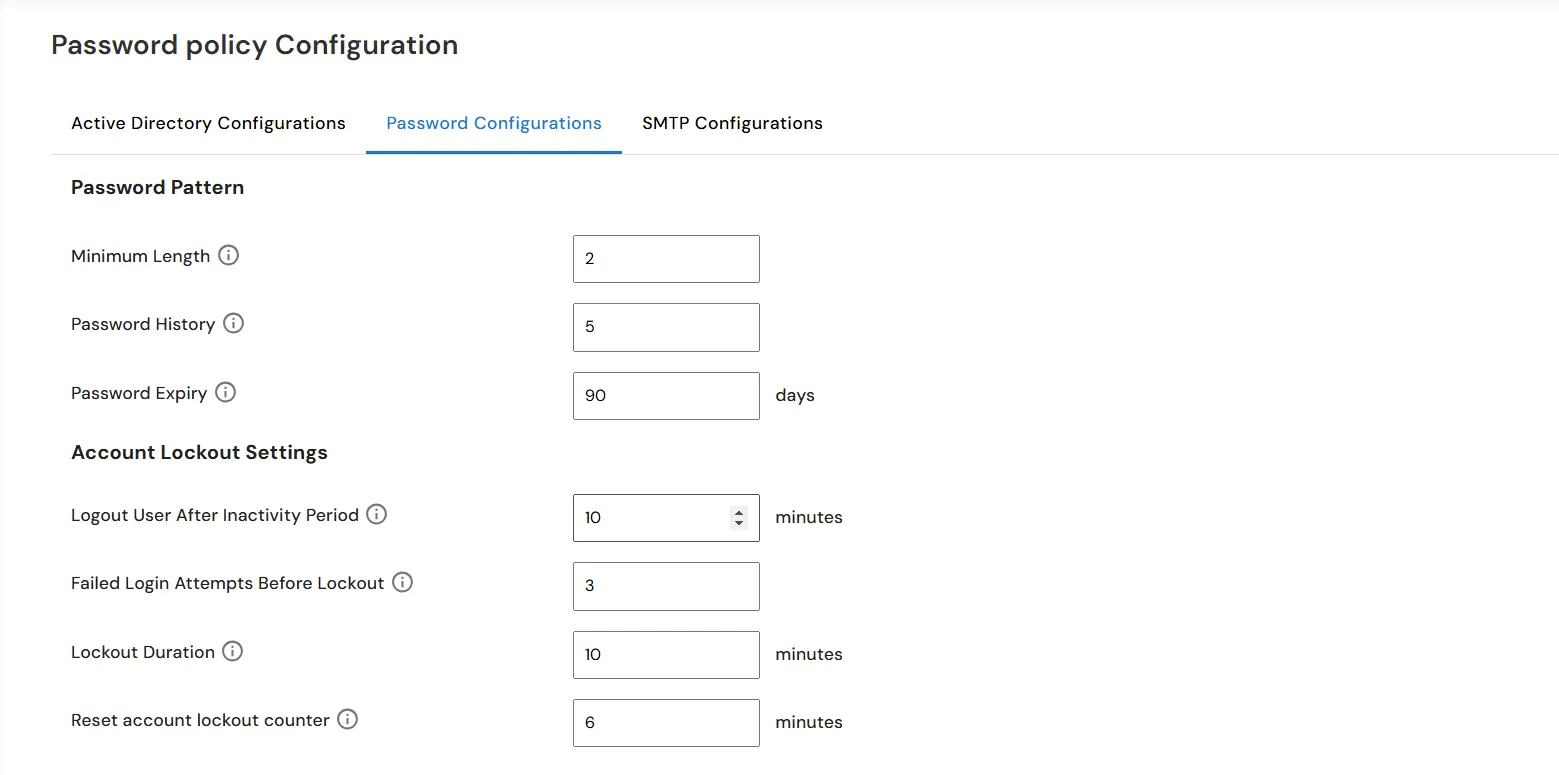
Task: Click the Minimum Length info icon
Action: 229,255
